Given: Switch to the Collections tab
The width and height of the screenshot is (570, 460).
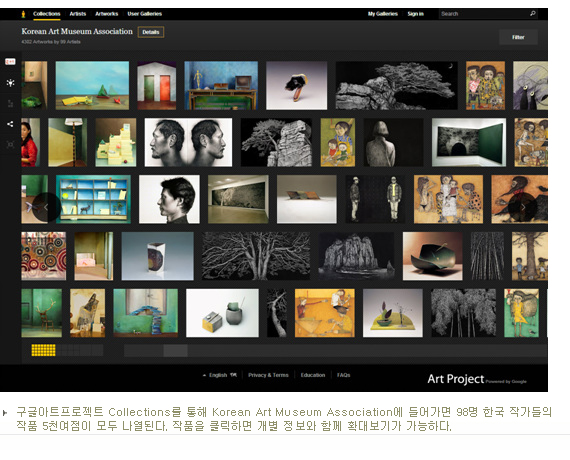Looking at the screenshot, I should tap(47, 14).
